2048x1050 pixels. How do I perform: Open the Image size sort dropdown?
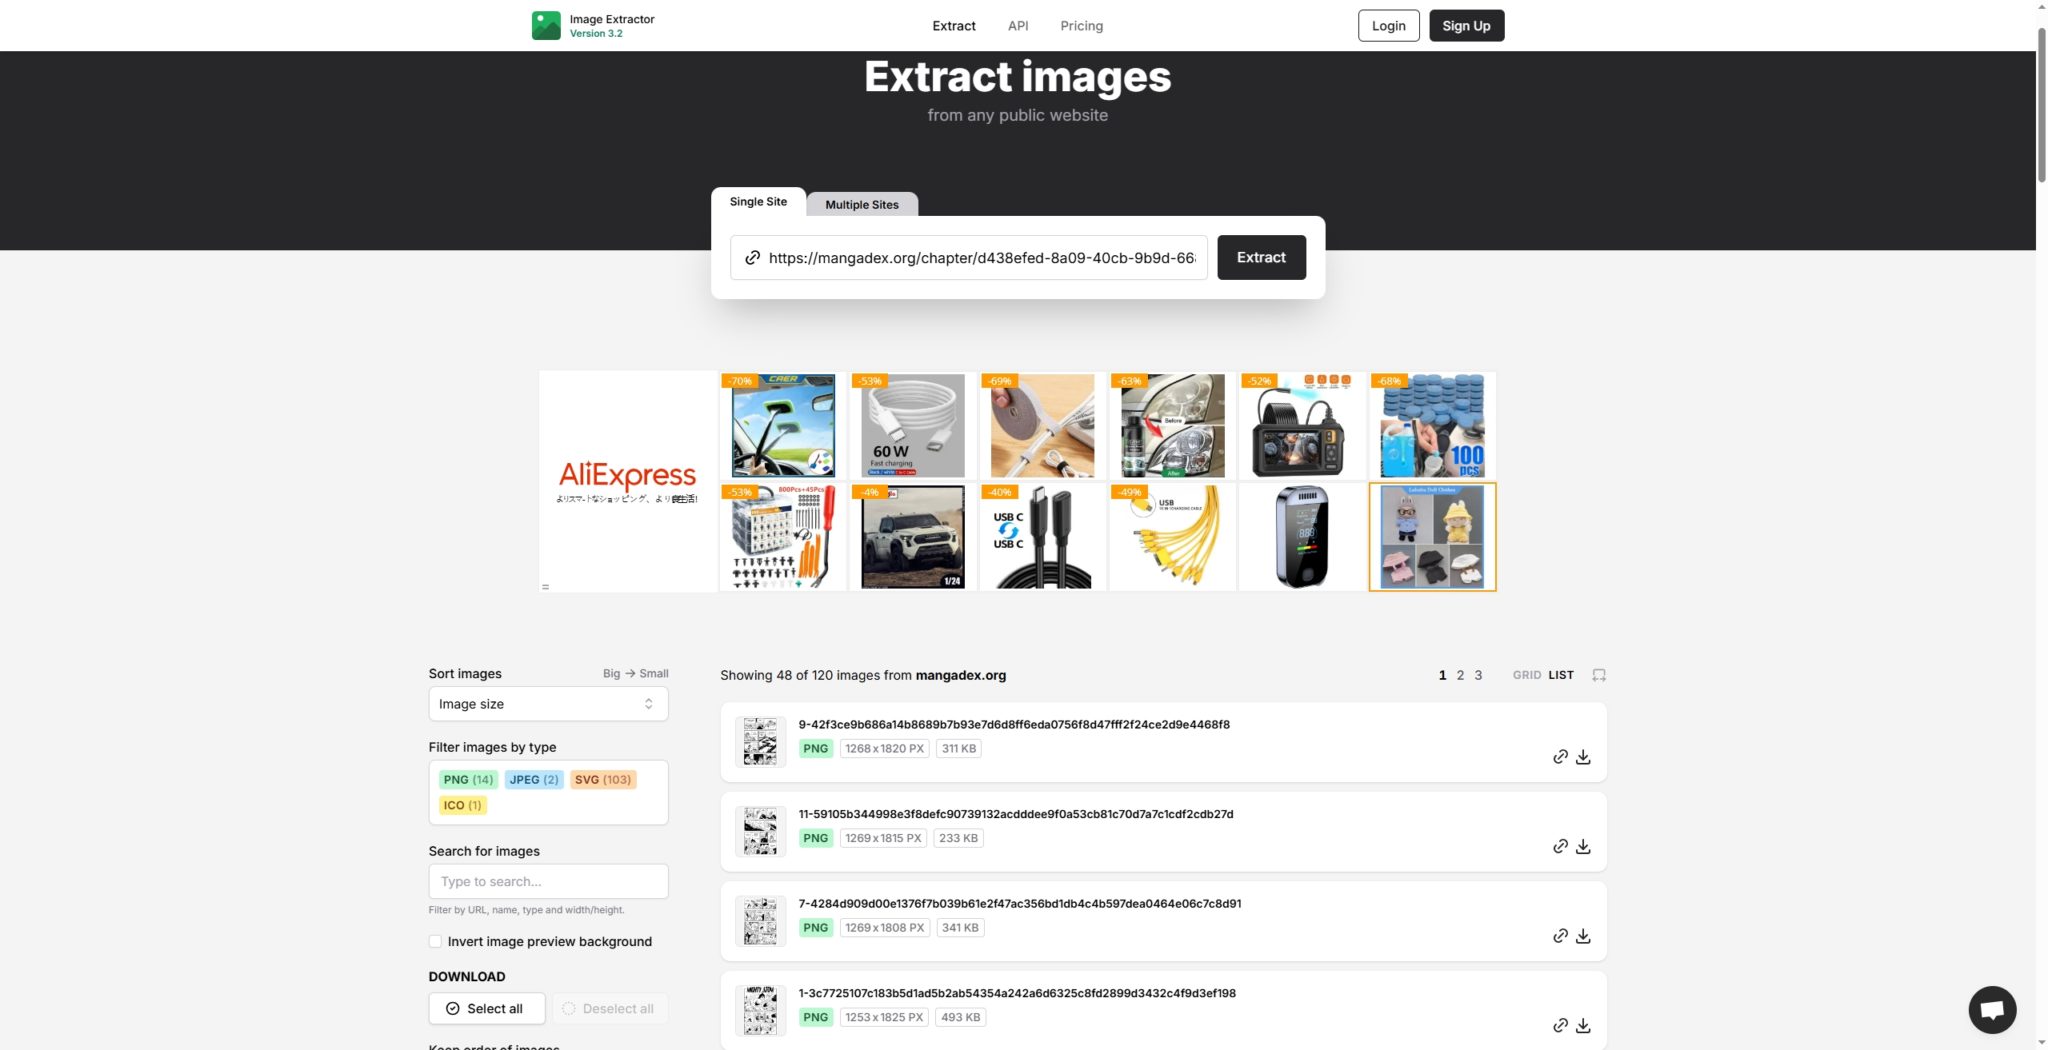[548, 704]
